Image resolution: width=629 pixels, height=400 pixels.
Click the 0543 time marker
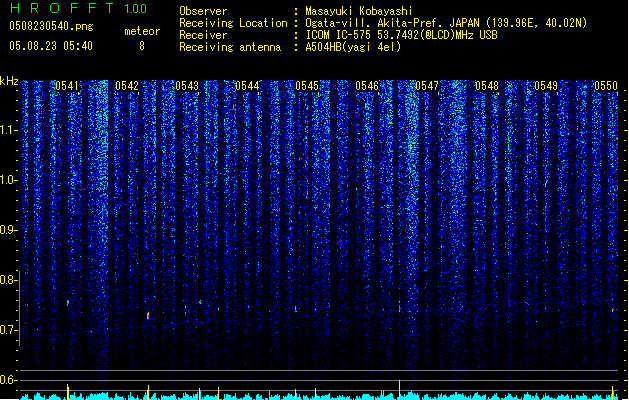(187, 86)
